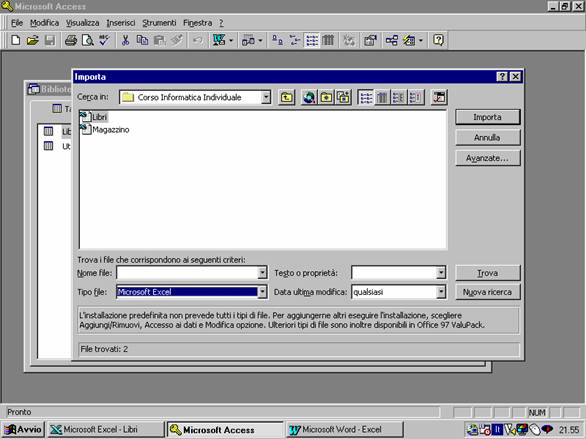
Task: Open the Analyze dropdown arrow
Action: click(260, 40)
